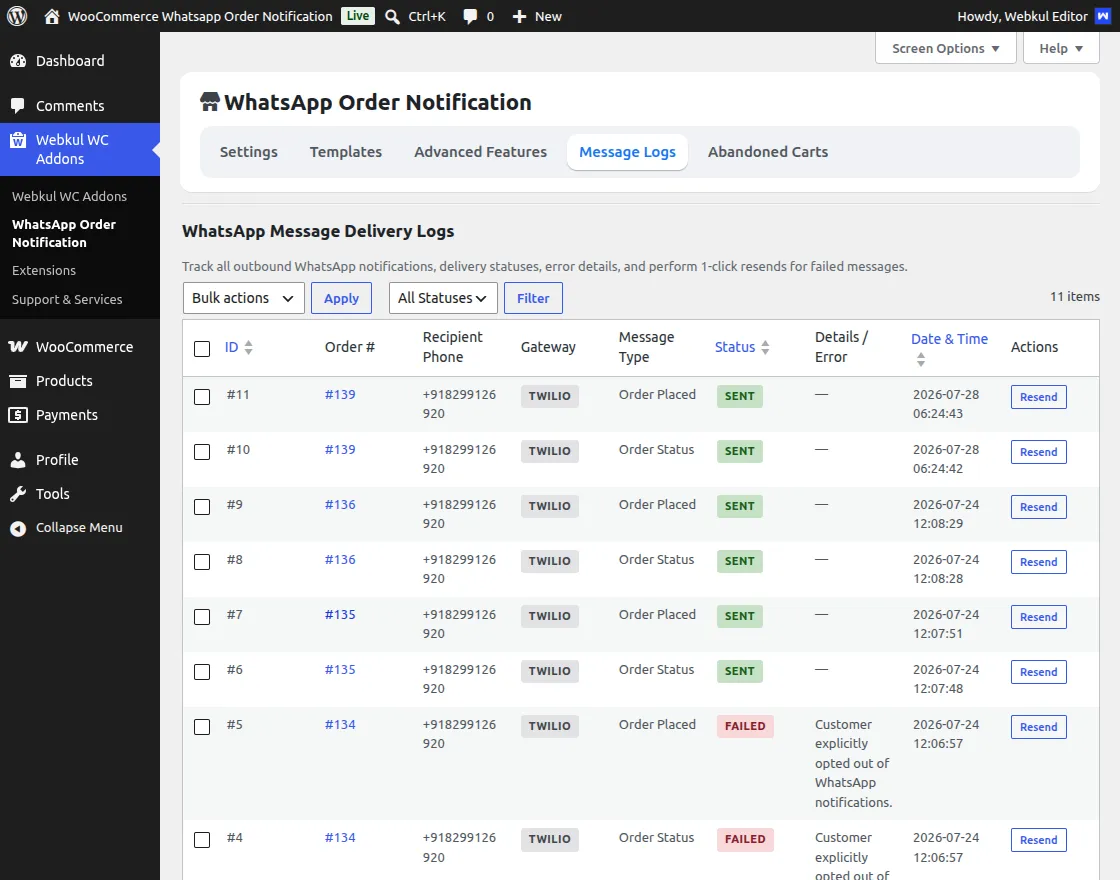
Task: Toggle select-all checkbox in header
Action: 202,349
